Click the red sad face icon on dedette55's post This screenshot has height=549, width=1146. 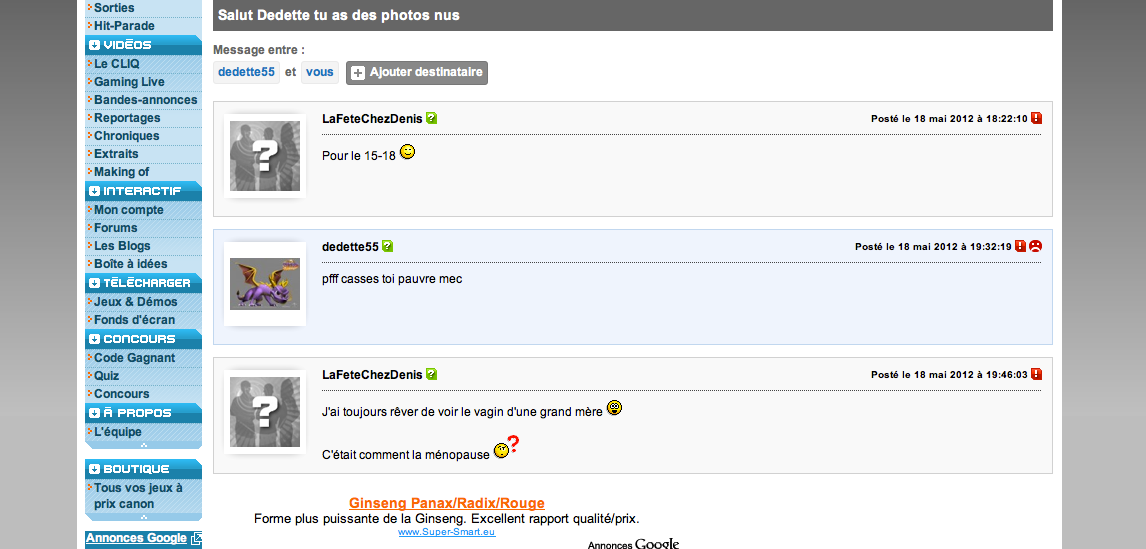[x=1035, y=246]
